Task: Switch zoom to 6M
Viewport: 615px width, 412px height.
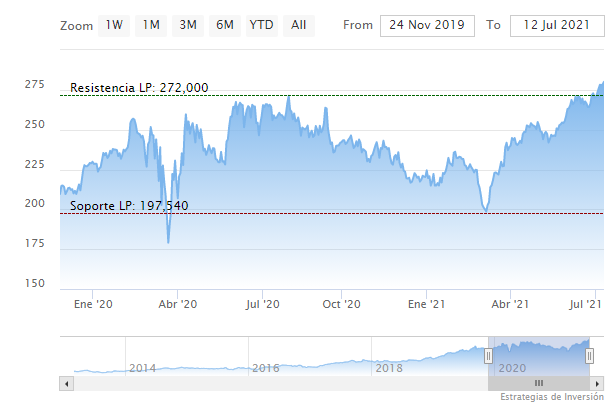Action: (x=224, y=25)
